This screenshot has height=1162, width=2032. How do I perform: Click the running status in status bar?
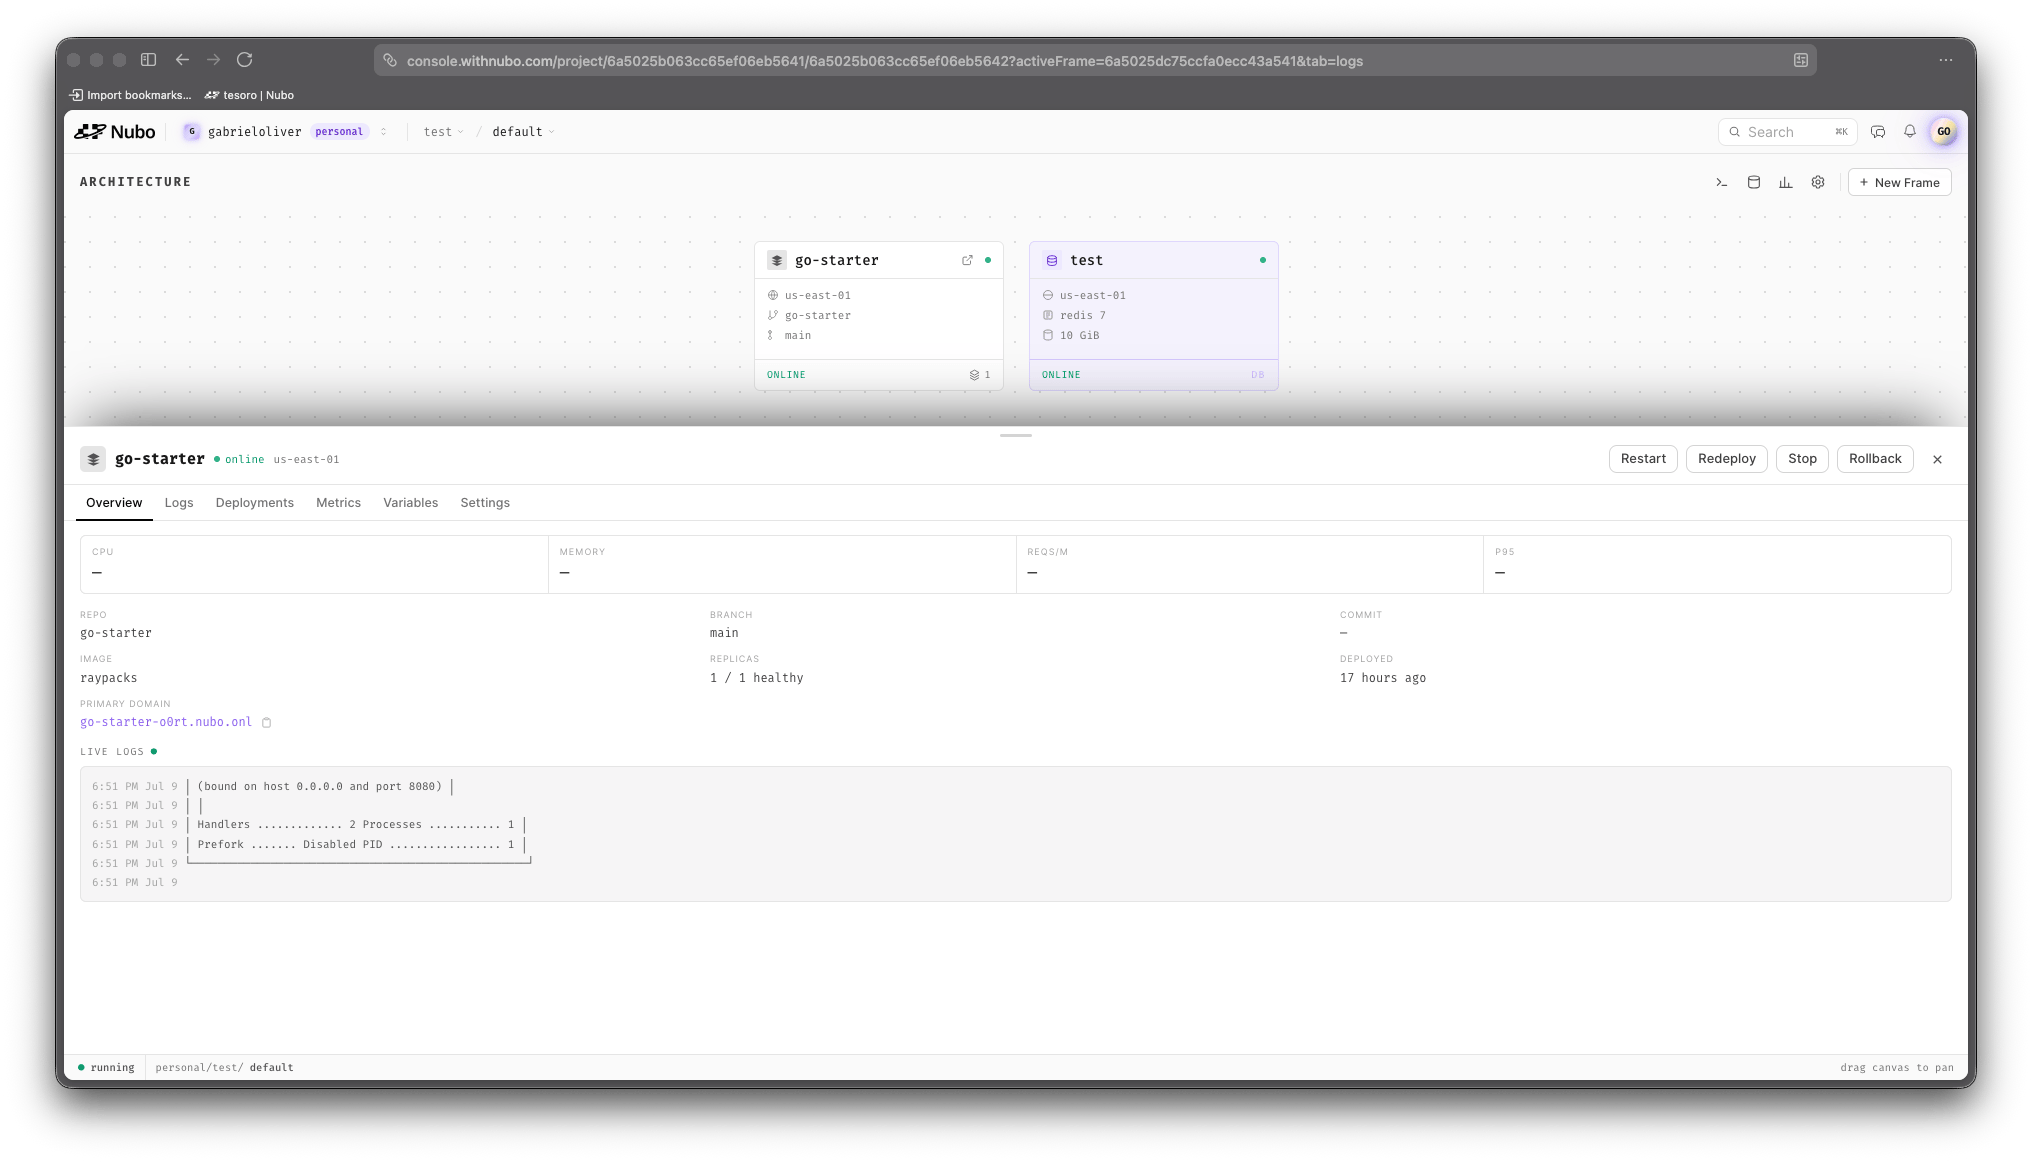[x=106, y=1068]
